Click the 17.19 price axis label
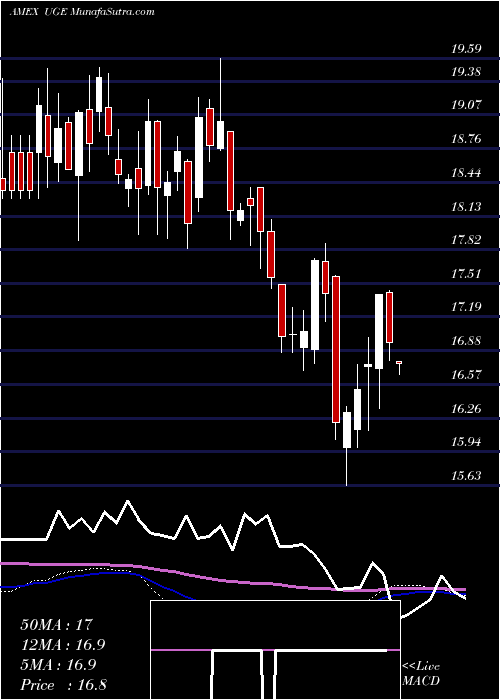 tap(466, 307)
